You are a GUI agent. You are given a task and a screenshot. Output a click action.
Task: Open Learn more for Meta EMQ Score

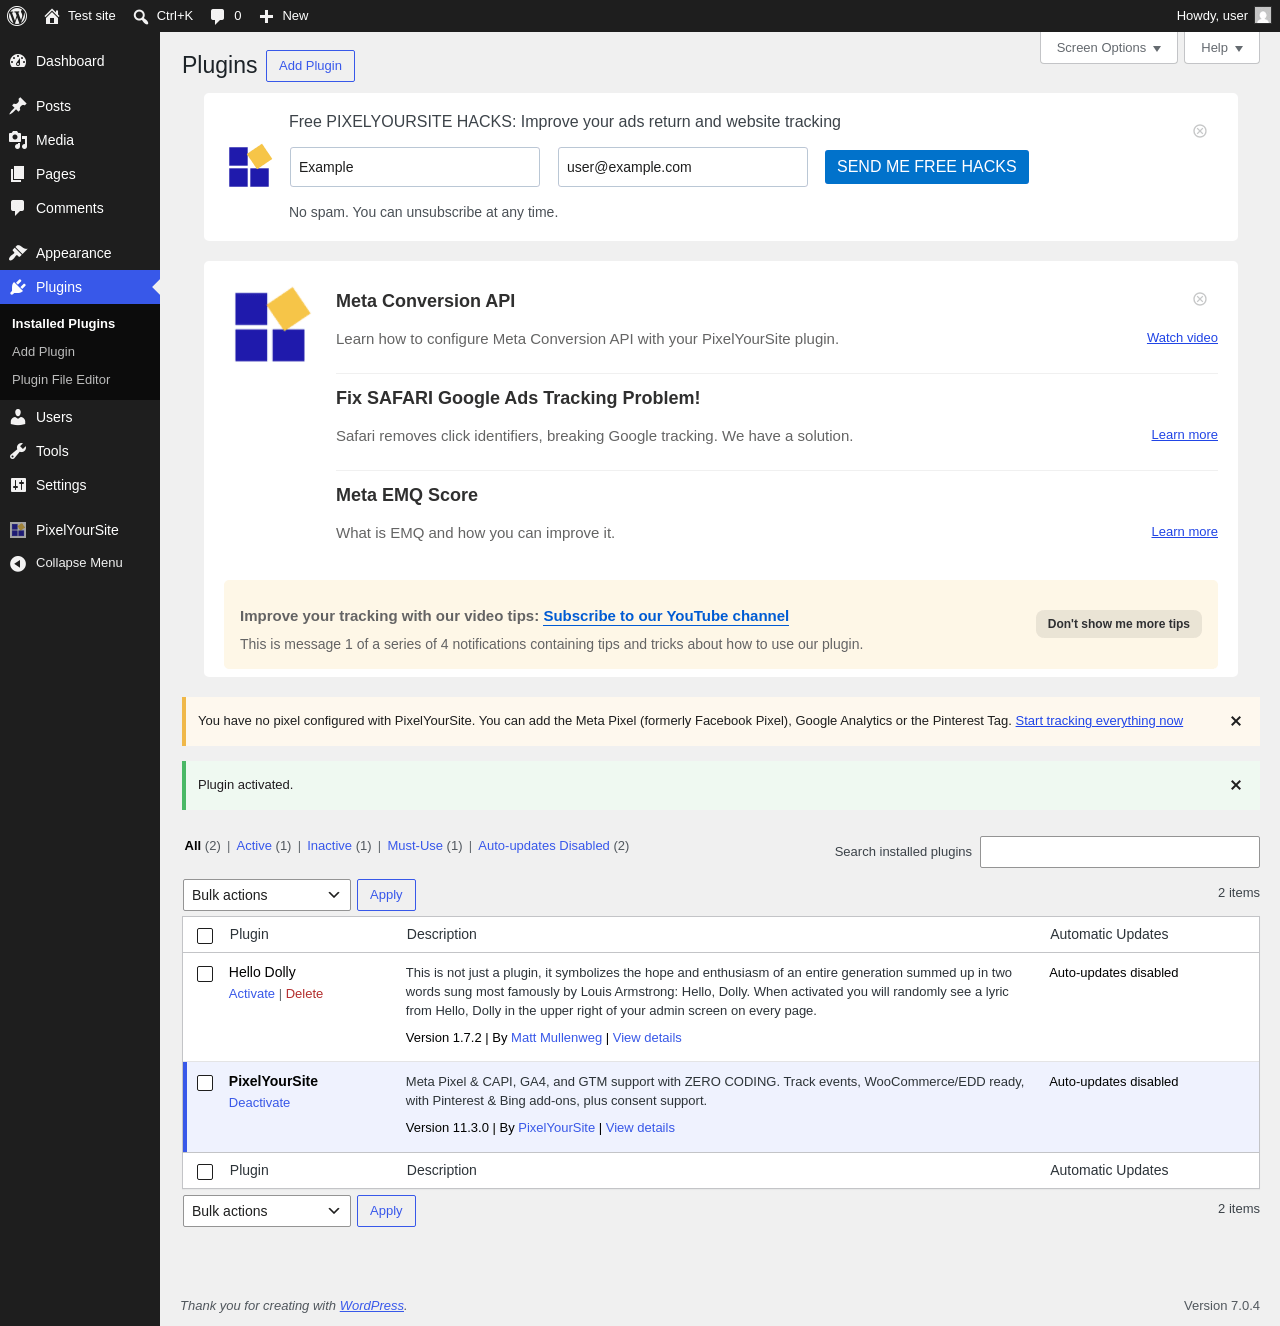[x=1184, y=532]
